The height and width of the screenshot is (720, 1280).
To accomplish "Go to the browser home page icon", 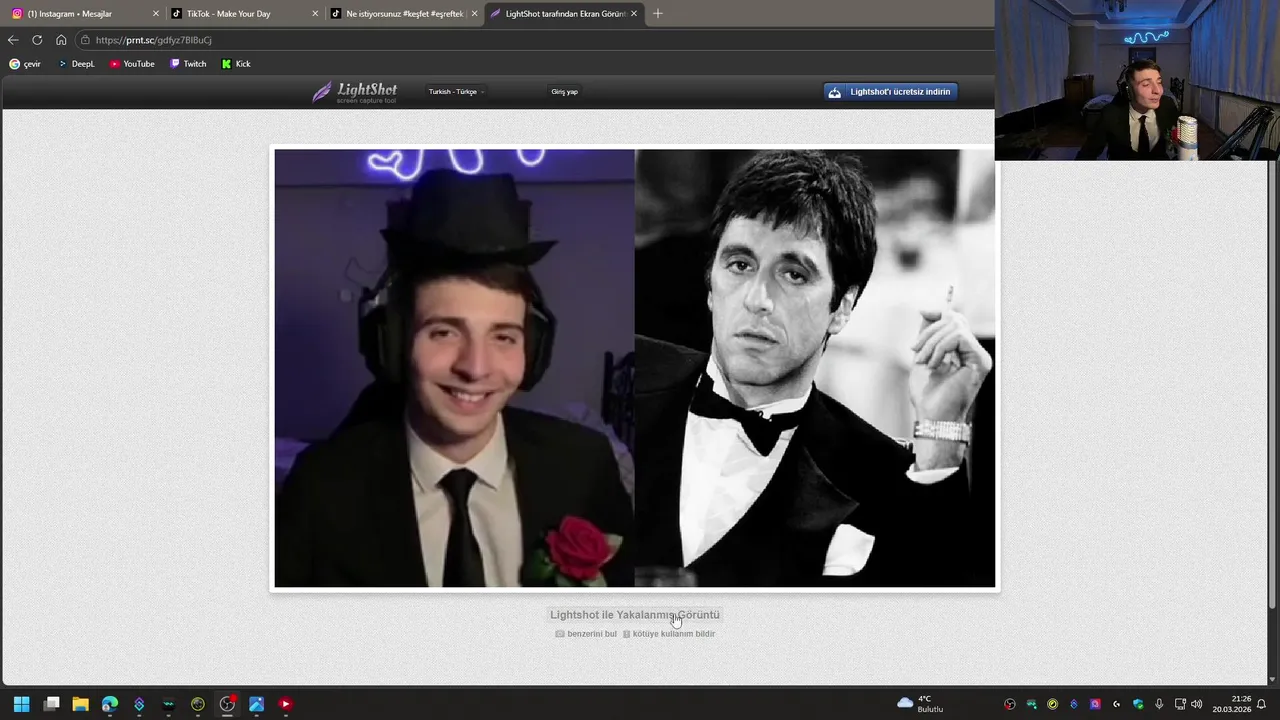I will click(x=61, y=40).
